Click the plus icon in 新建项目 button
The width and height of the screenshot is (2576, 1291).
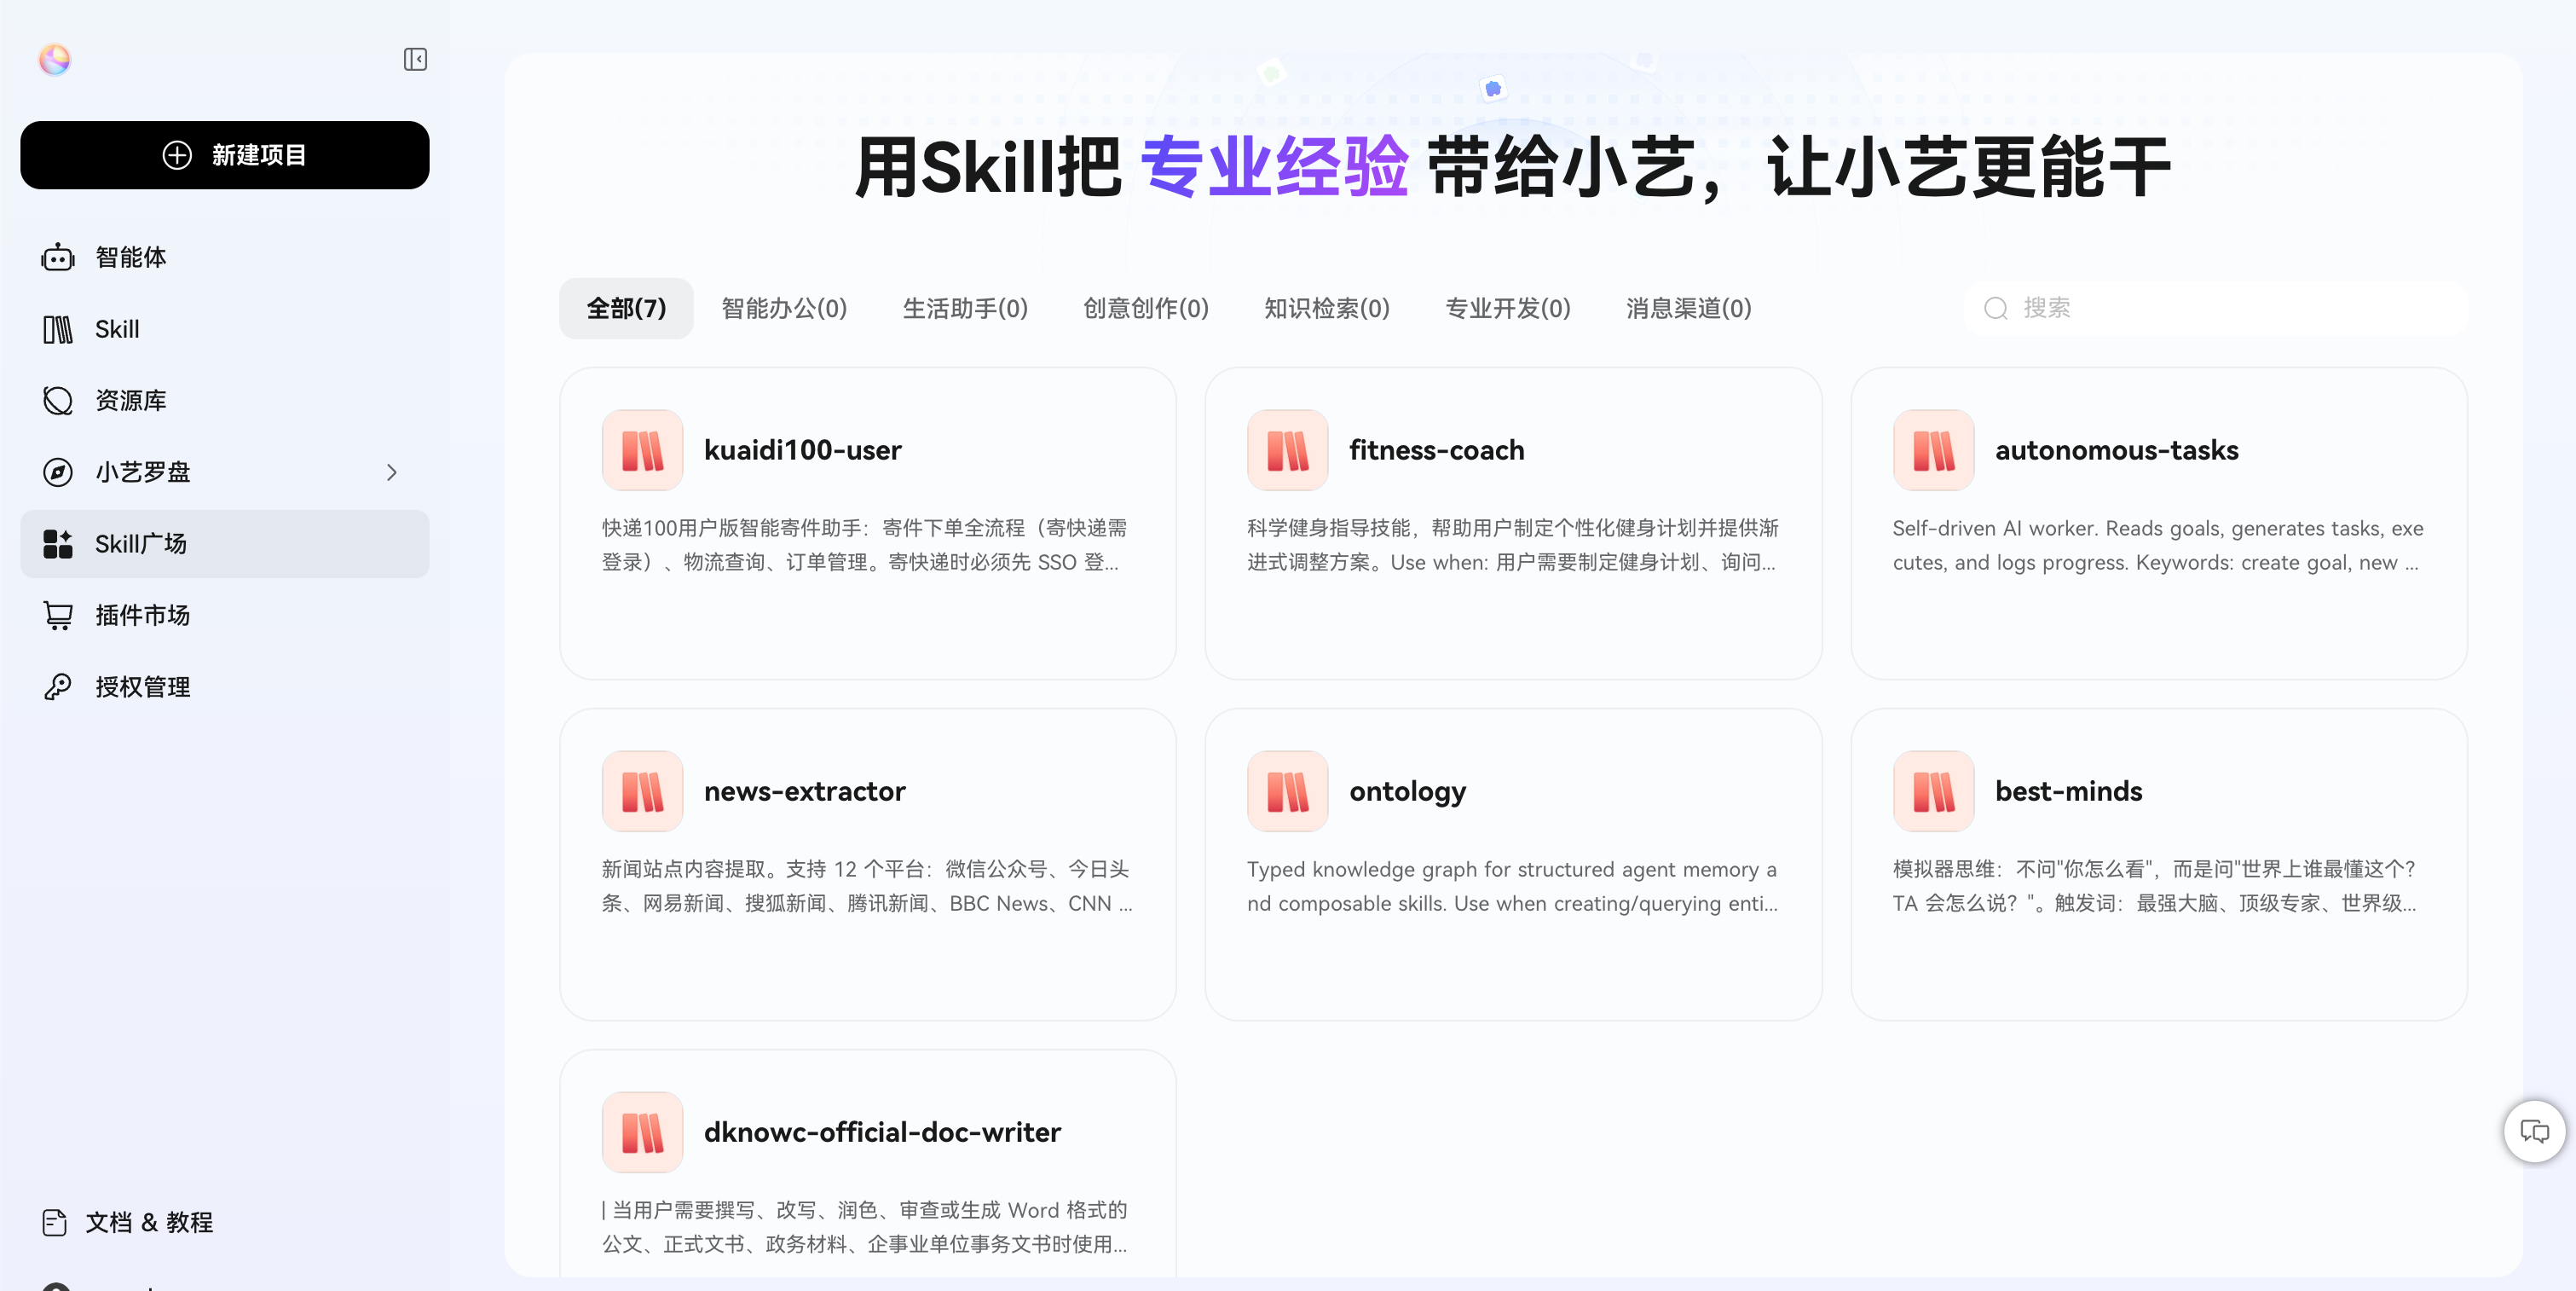tap(177, 155)
